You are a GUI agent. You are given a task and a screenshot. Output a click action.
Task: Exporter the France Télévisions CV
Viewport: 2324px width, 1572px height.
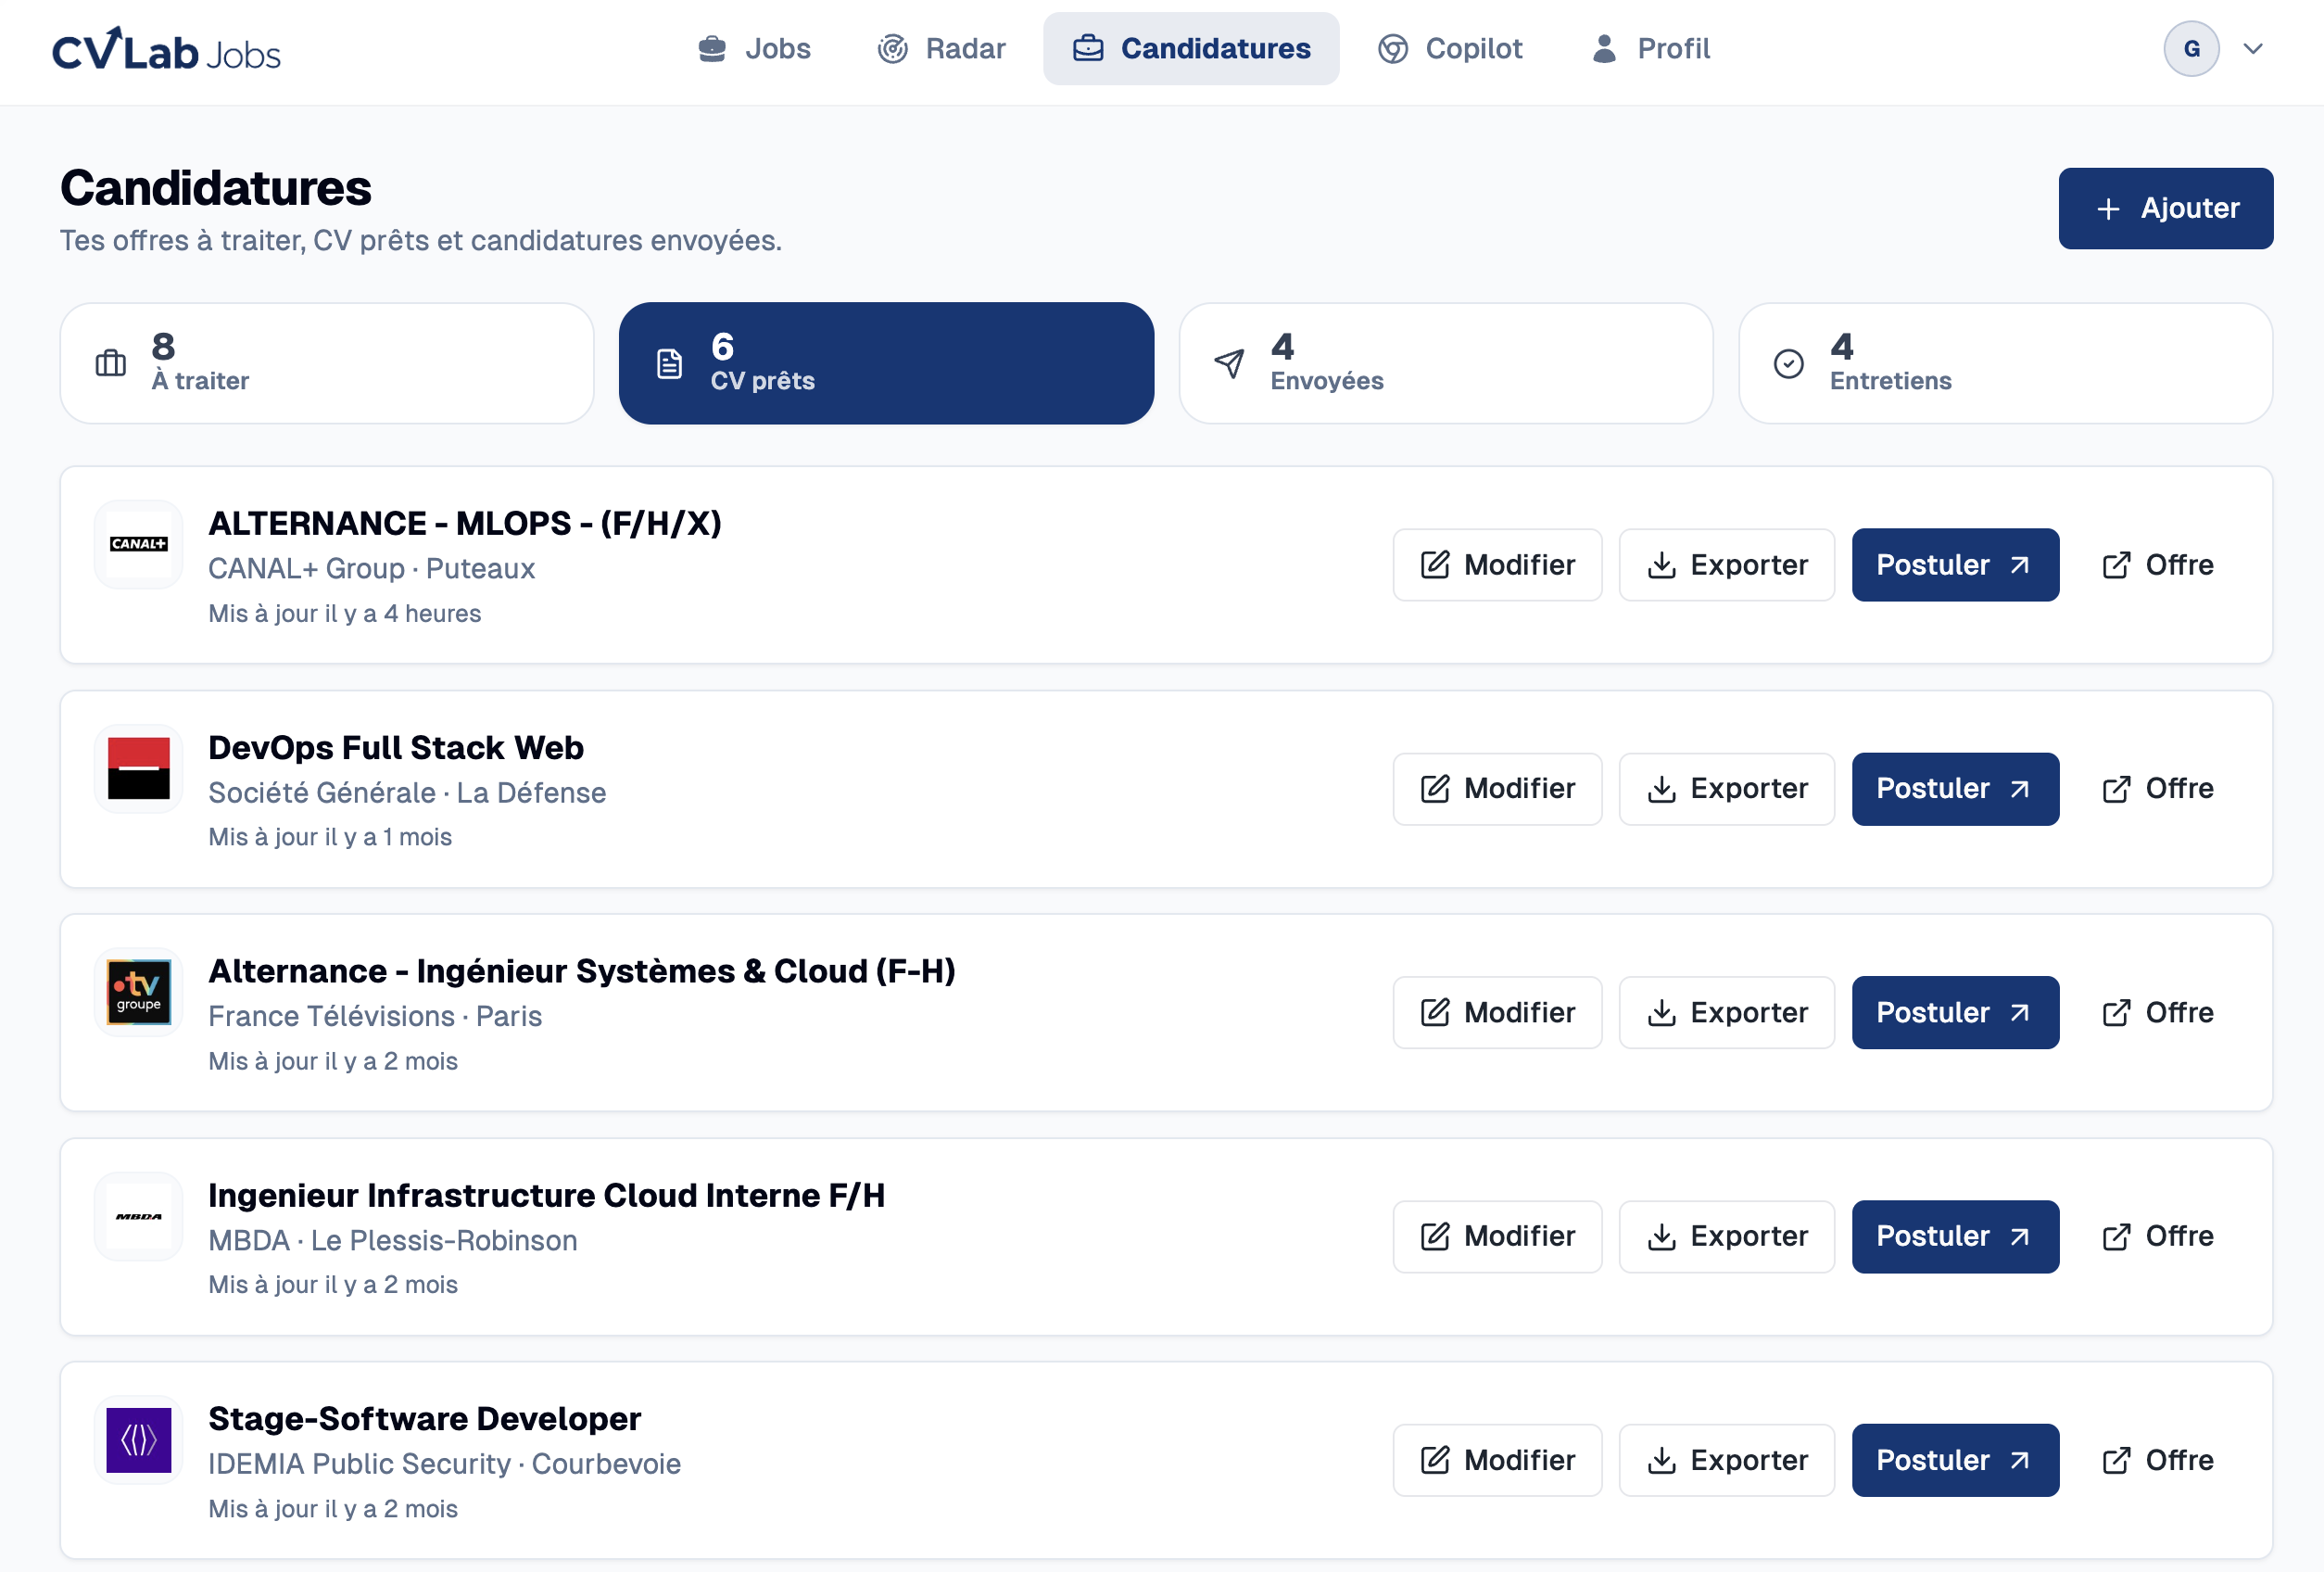click(x=1727, y=1012)
